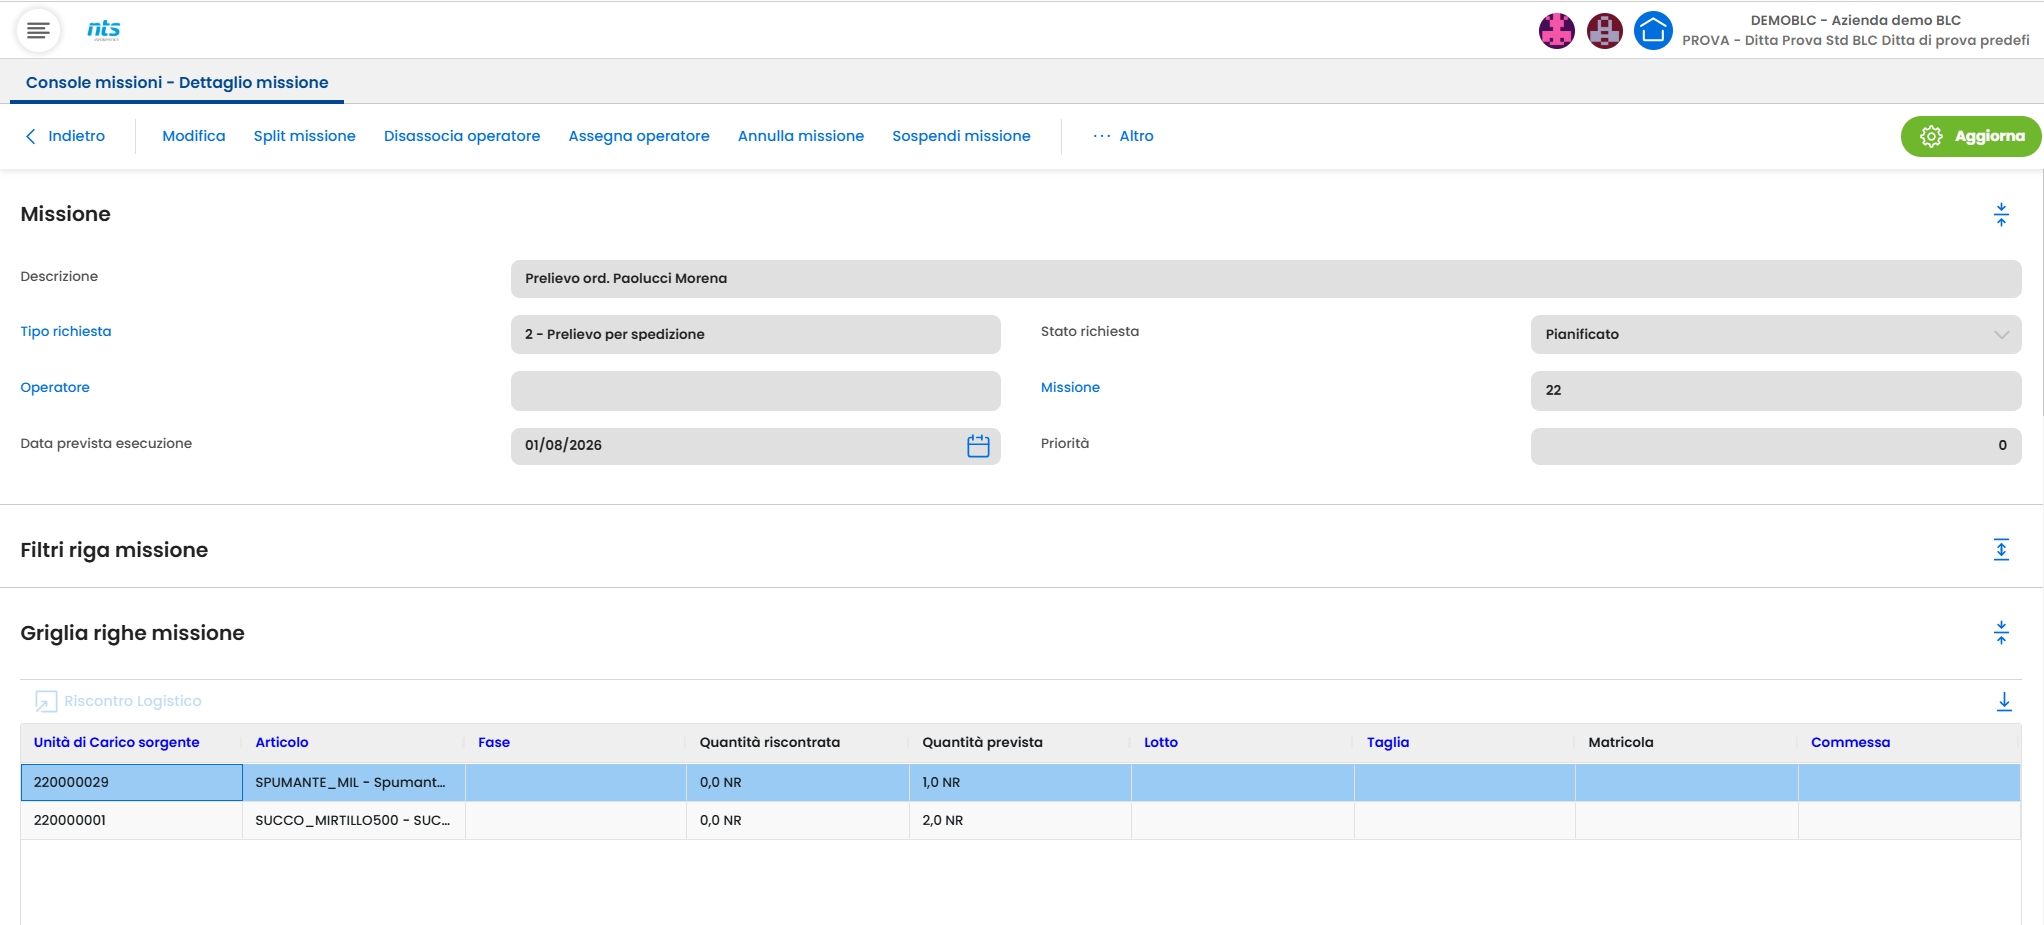The height and width of the screenshot is (925, 2044).
Task: Click the dark red building icon
Action: pos(1604,31)
